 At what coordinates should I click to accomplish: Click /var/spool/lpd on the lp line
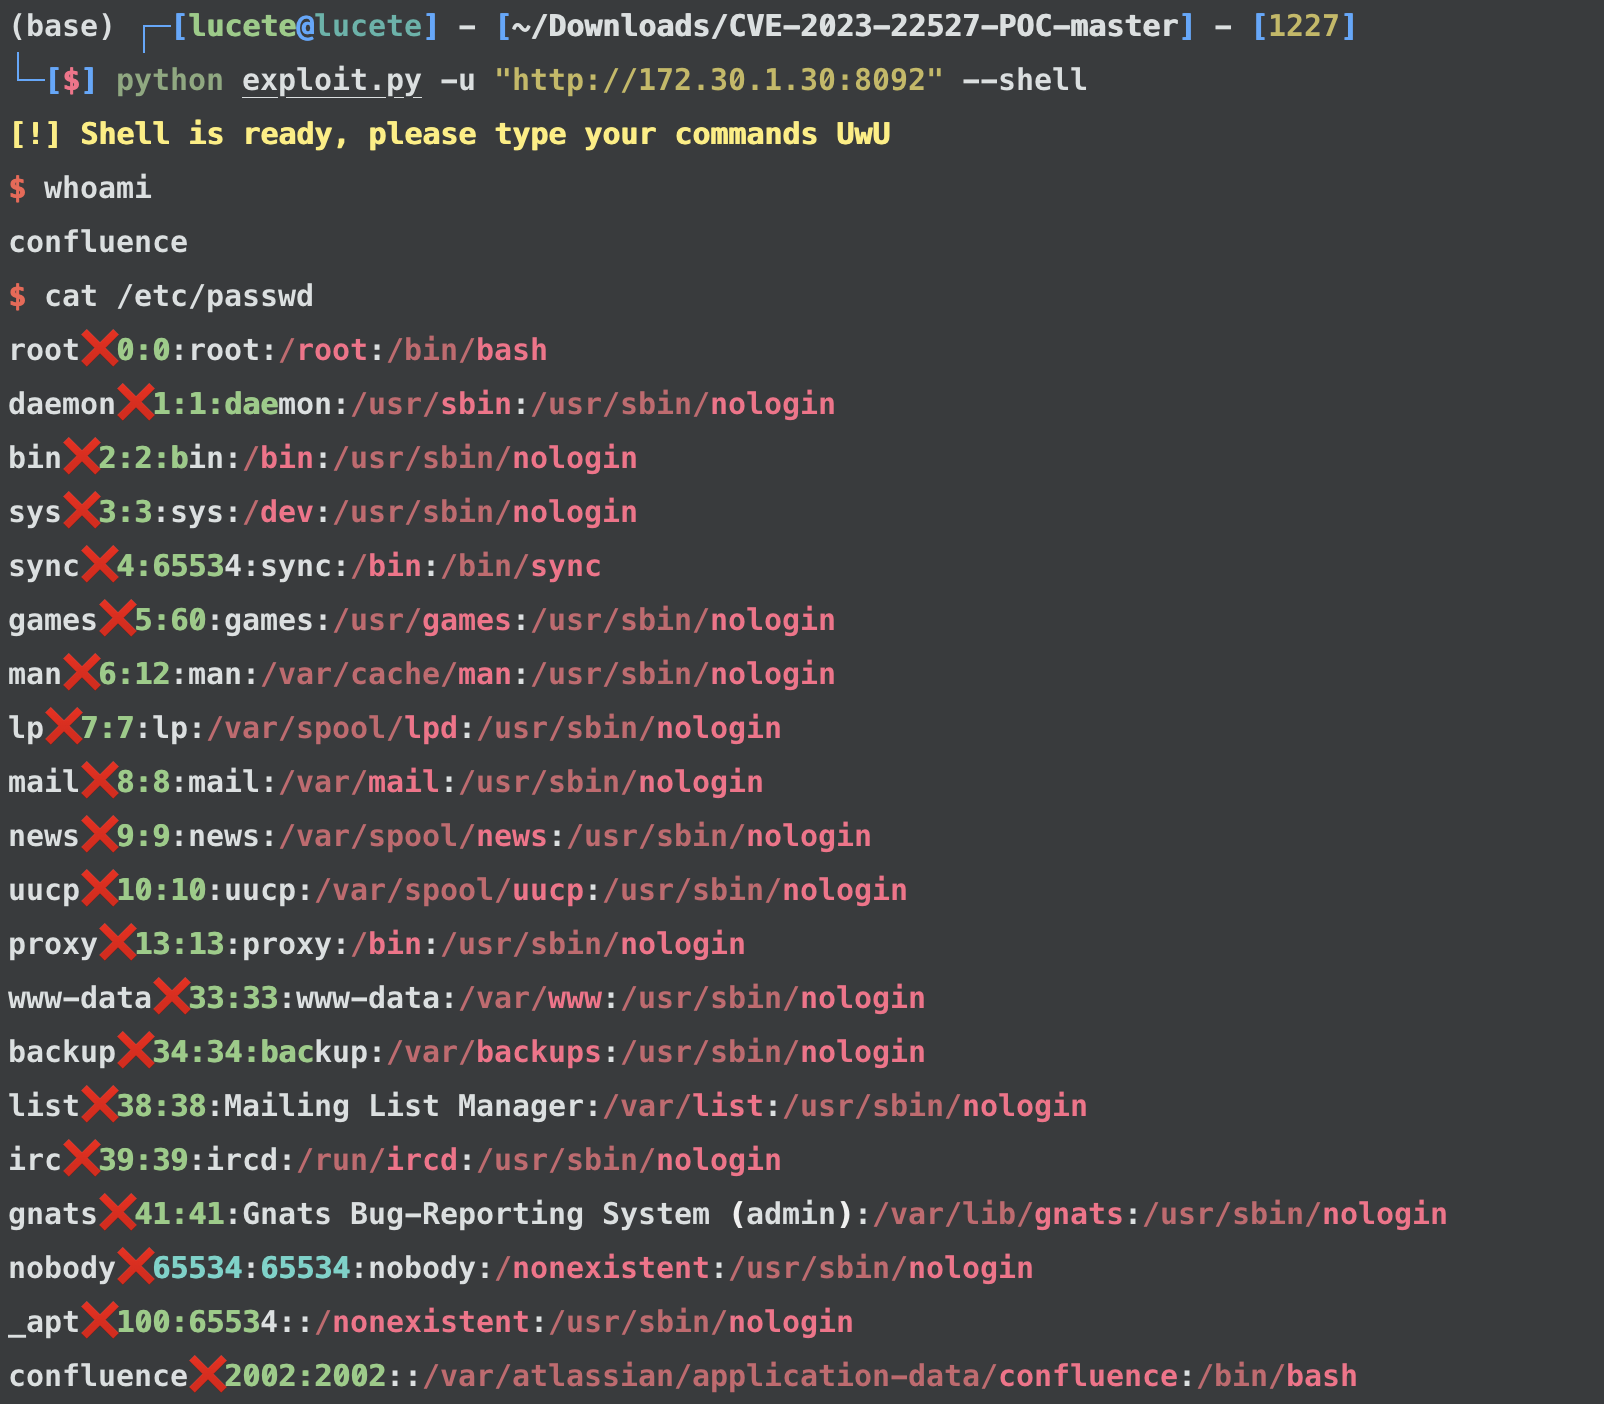332,728
